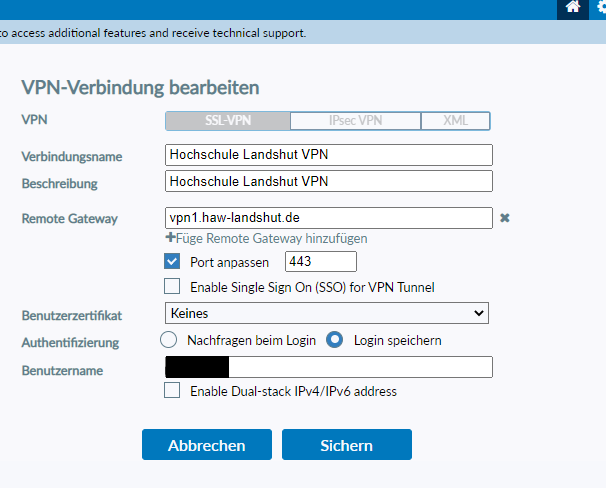Remove remote gateway with the X icon

tap(504, 218)
